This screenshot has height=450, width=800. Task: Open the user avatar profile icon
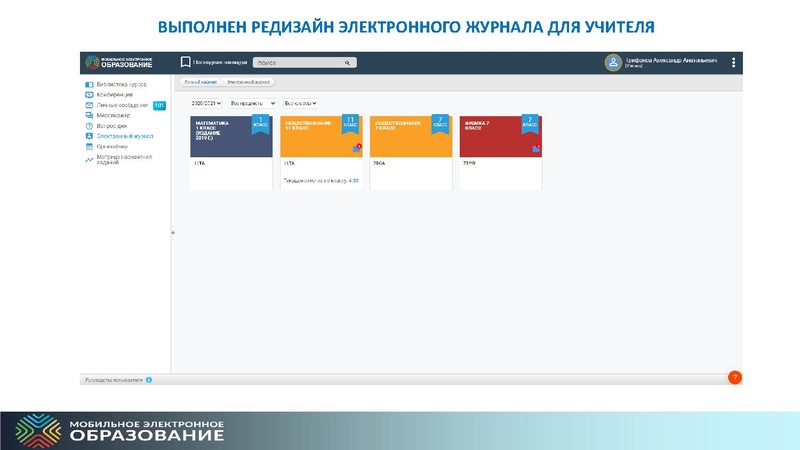(613, 63)
